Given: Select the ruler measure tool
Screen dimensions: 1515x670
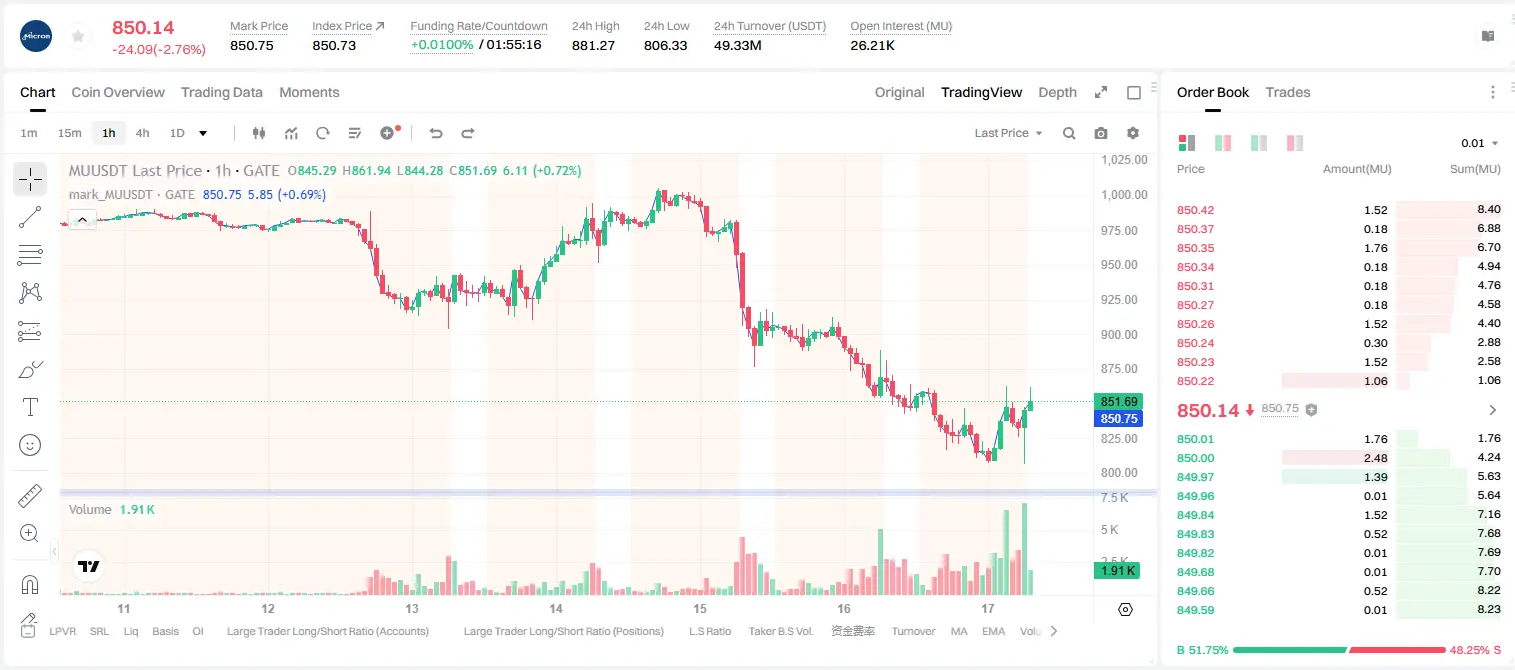Looking at the screenshot, I should pos(30,496).
